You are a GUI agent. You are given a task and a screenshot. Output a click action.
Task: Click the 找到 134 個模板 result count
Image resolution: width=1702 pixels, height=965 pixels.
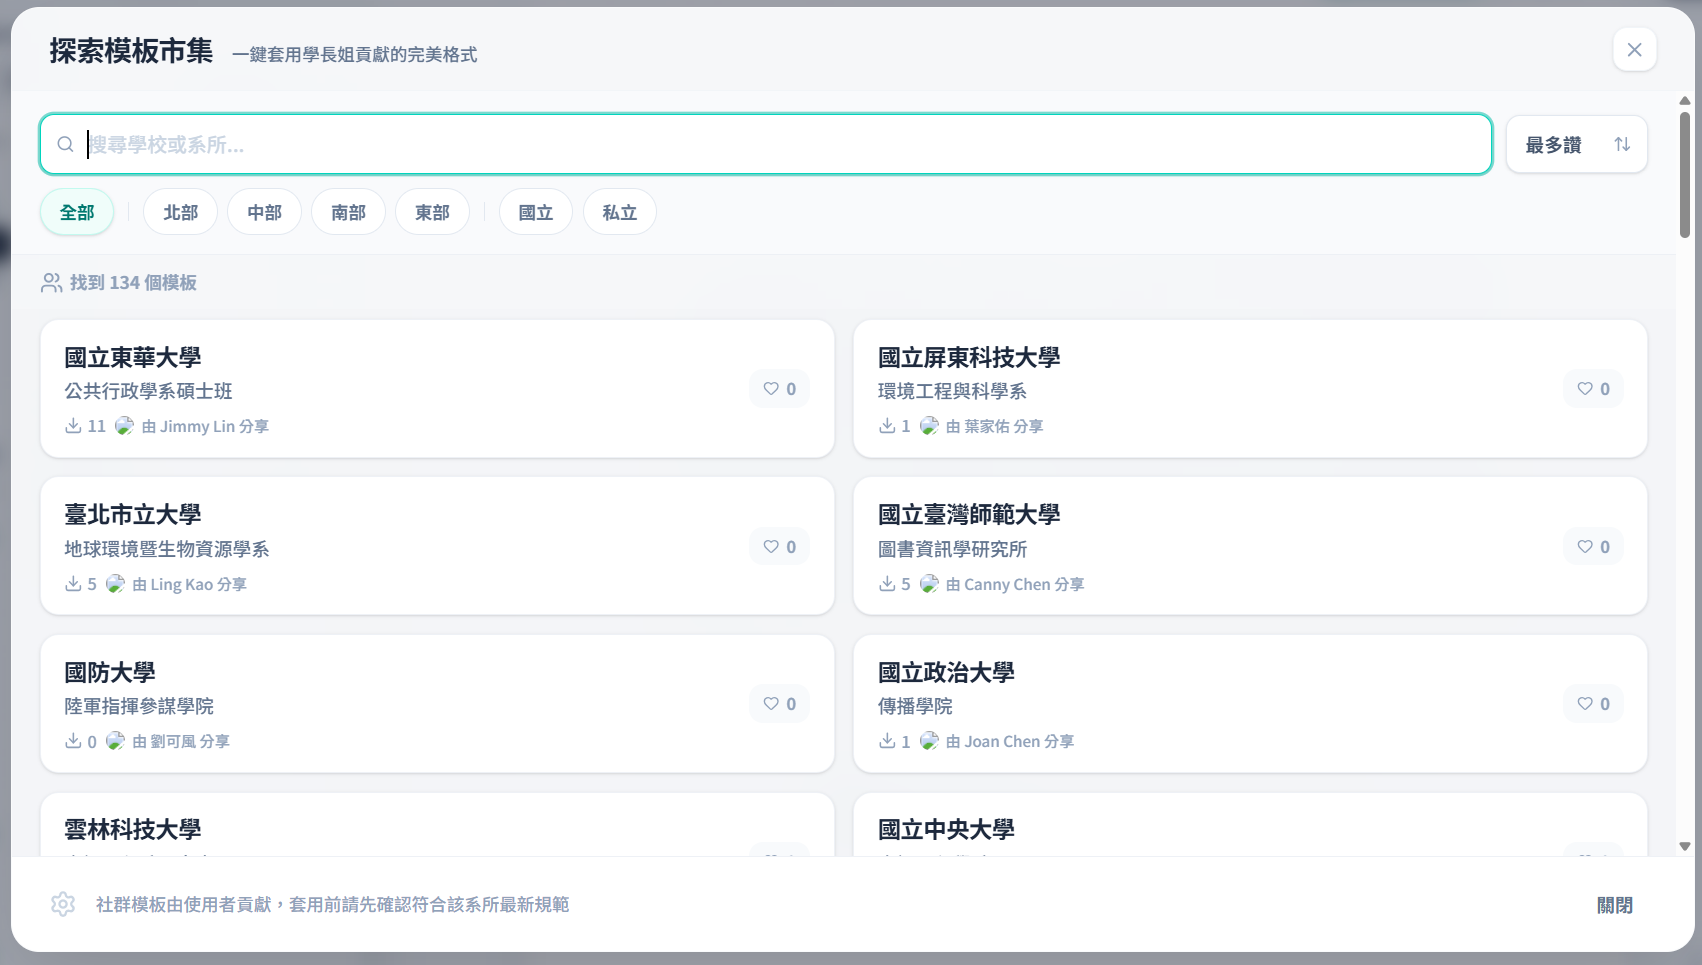(x=133, y=283)
